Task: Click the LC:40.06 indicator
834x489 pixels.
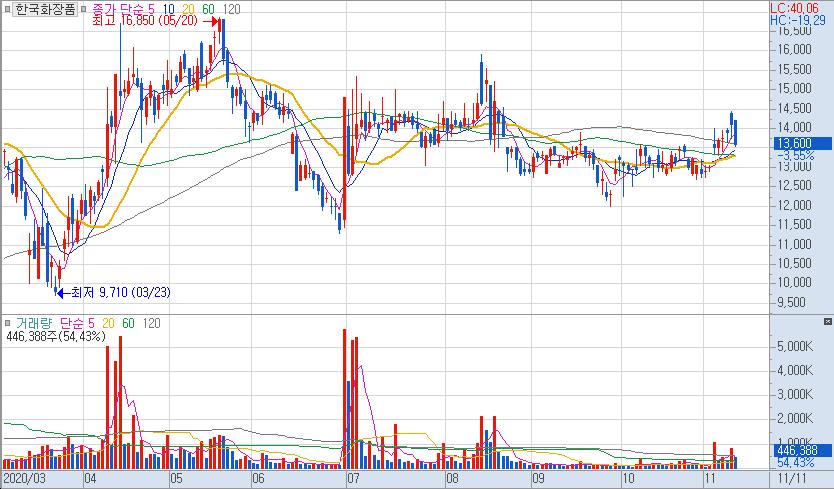Action: coord(794,7)
